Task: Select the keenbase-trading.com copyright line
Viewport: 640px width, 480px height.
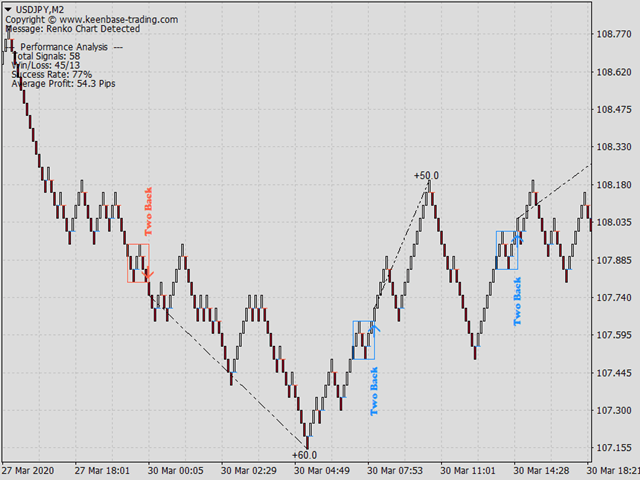Action: tap(91, 19)
